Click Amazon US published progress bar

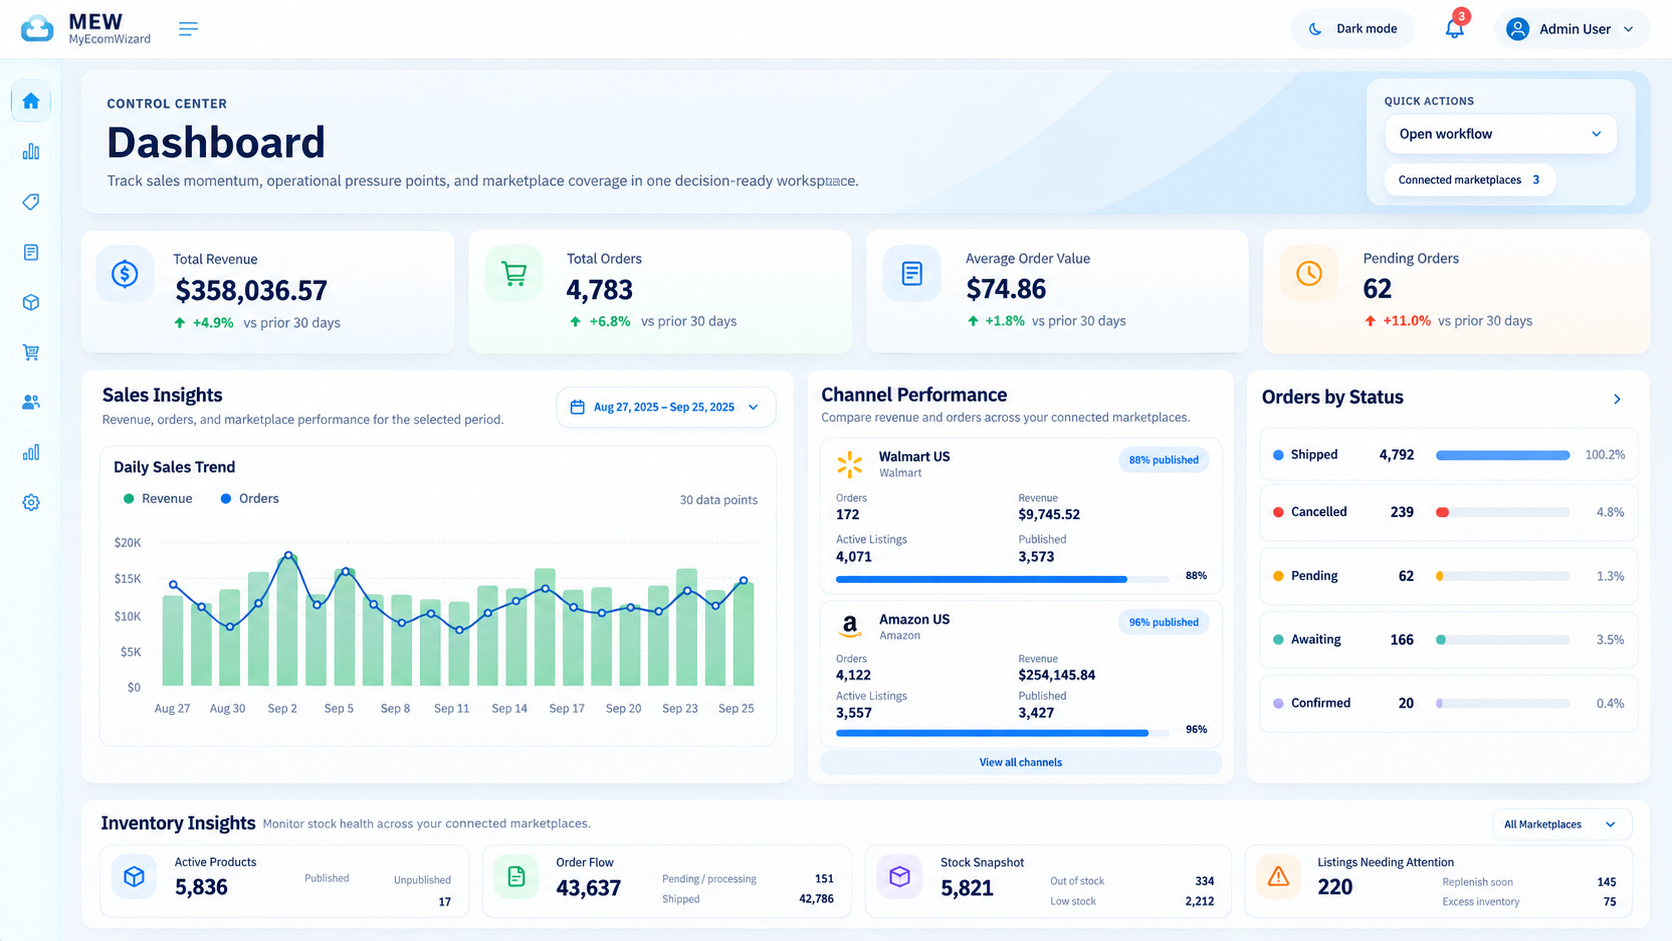point(1002,733)
